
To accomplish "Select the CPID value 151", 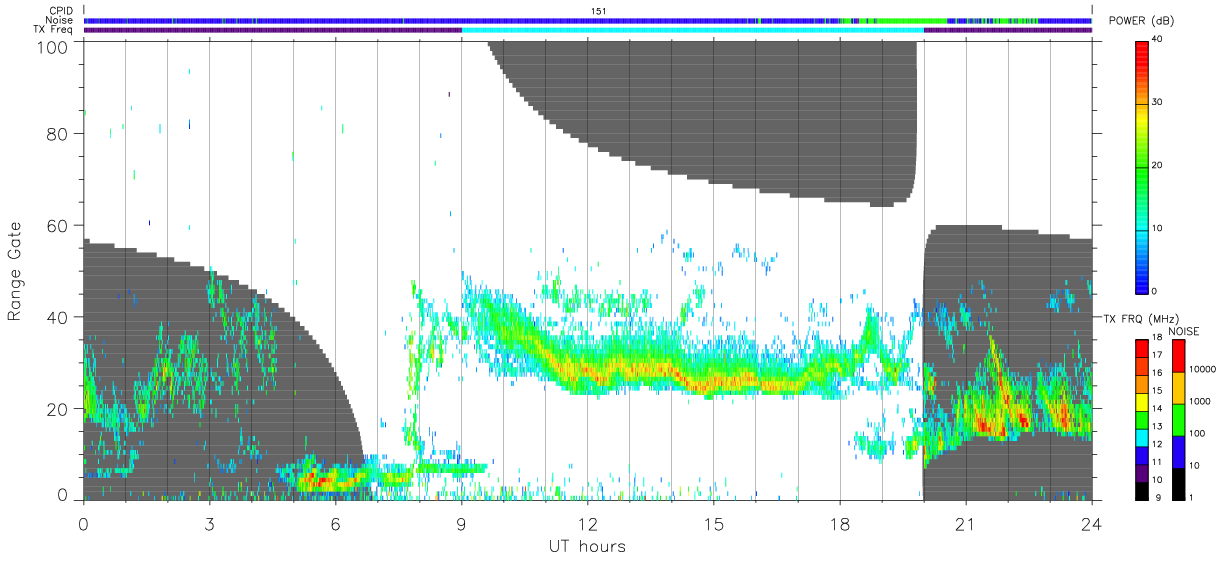I will pos(600,11).
